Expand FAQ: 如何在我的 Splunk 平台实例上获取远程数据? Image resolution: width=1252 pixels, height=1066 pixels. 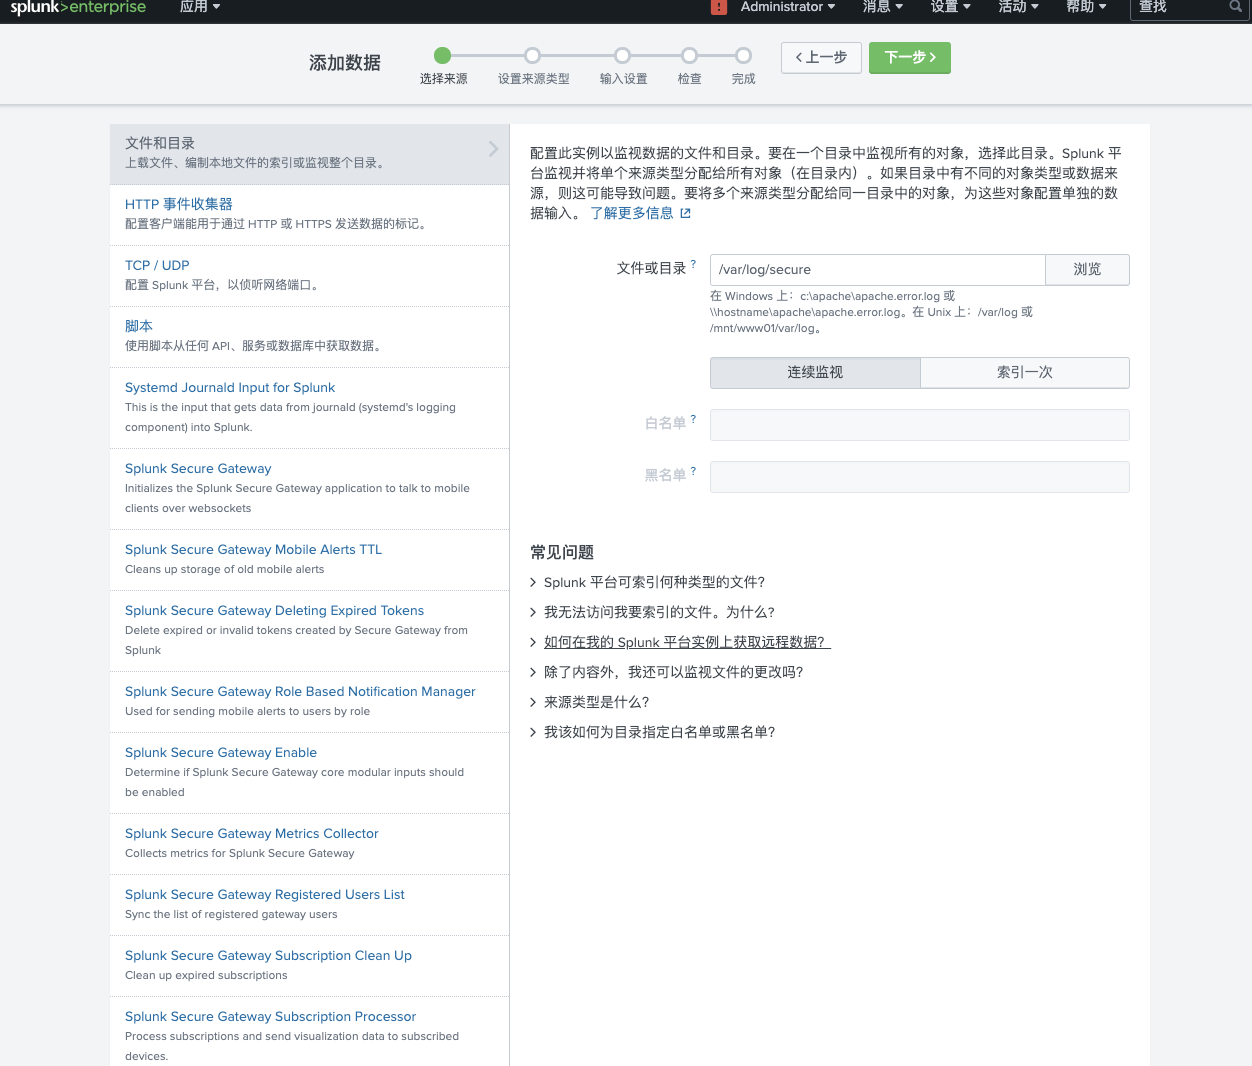click(x=680, y=642)
